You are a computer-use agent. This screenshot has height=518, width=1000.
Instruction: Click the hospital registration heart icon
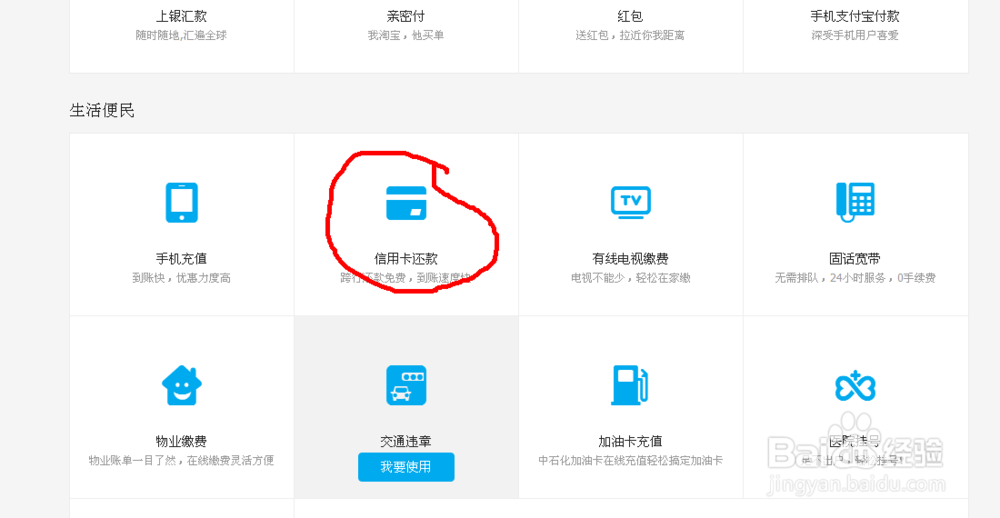(855, 387)
